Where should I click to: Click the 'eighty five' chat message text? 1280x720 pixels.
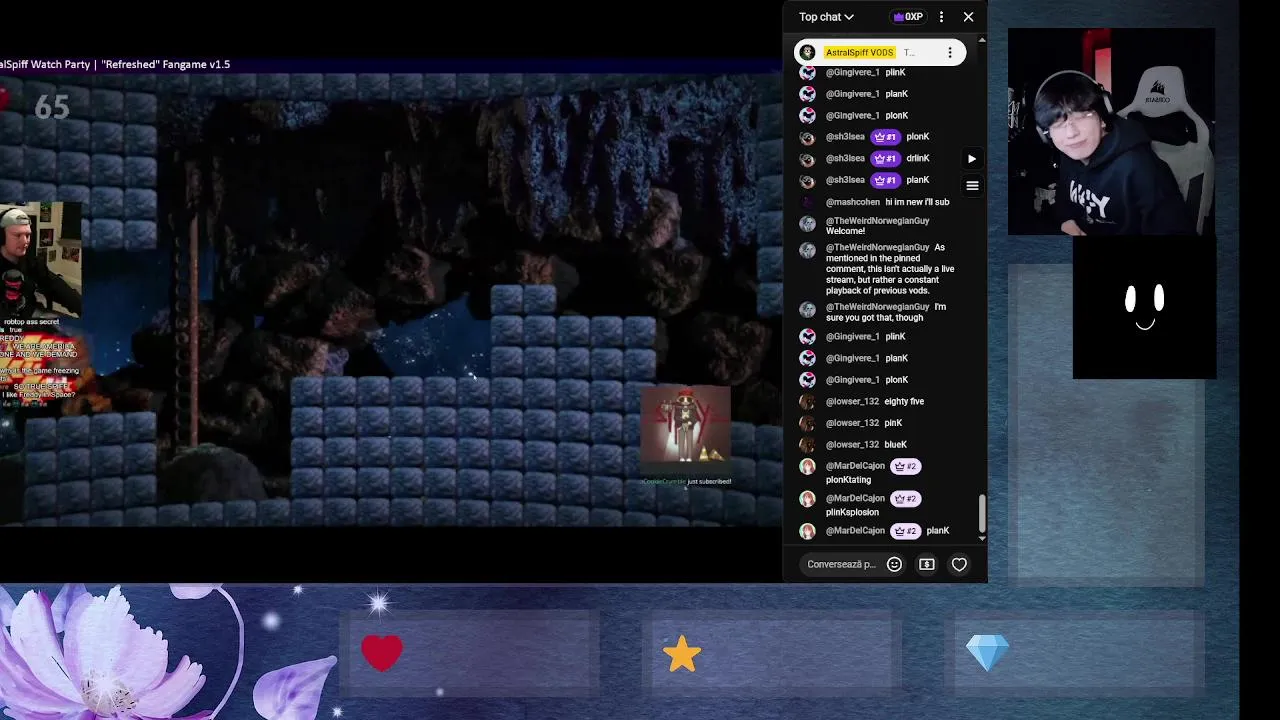tap(904, 401)
